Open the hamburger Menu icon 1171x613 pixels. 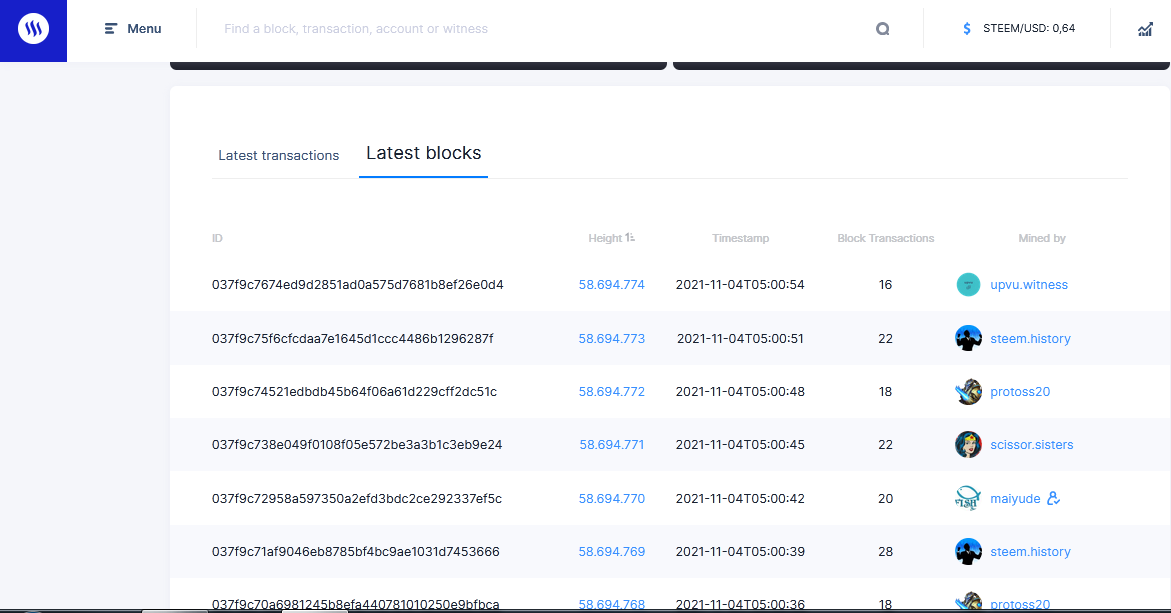pos(111,28)
